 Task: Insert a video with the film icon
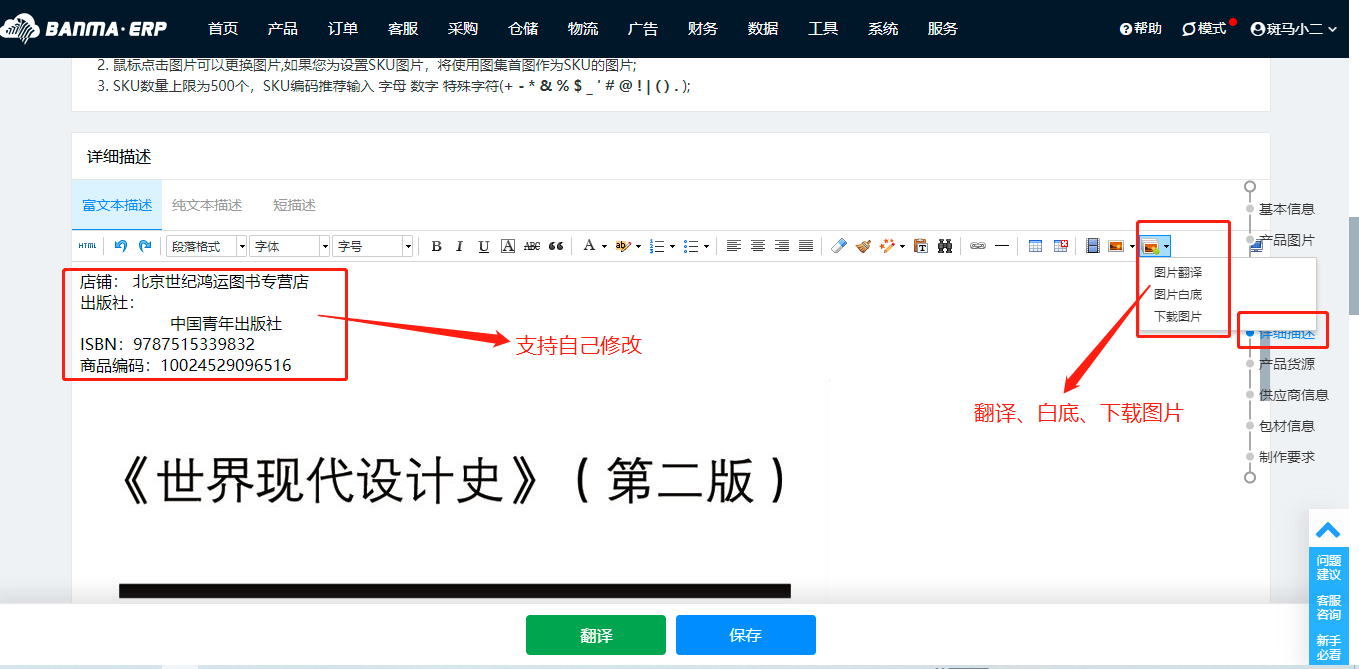coord(1093,246)
